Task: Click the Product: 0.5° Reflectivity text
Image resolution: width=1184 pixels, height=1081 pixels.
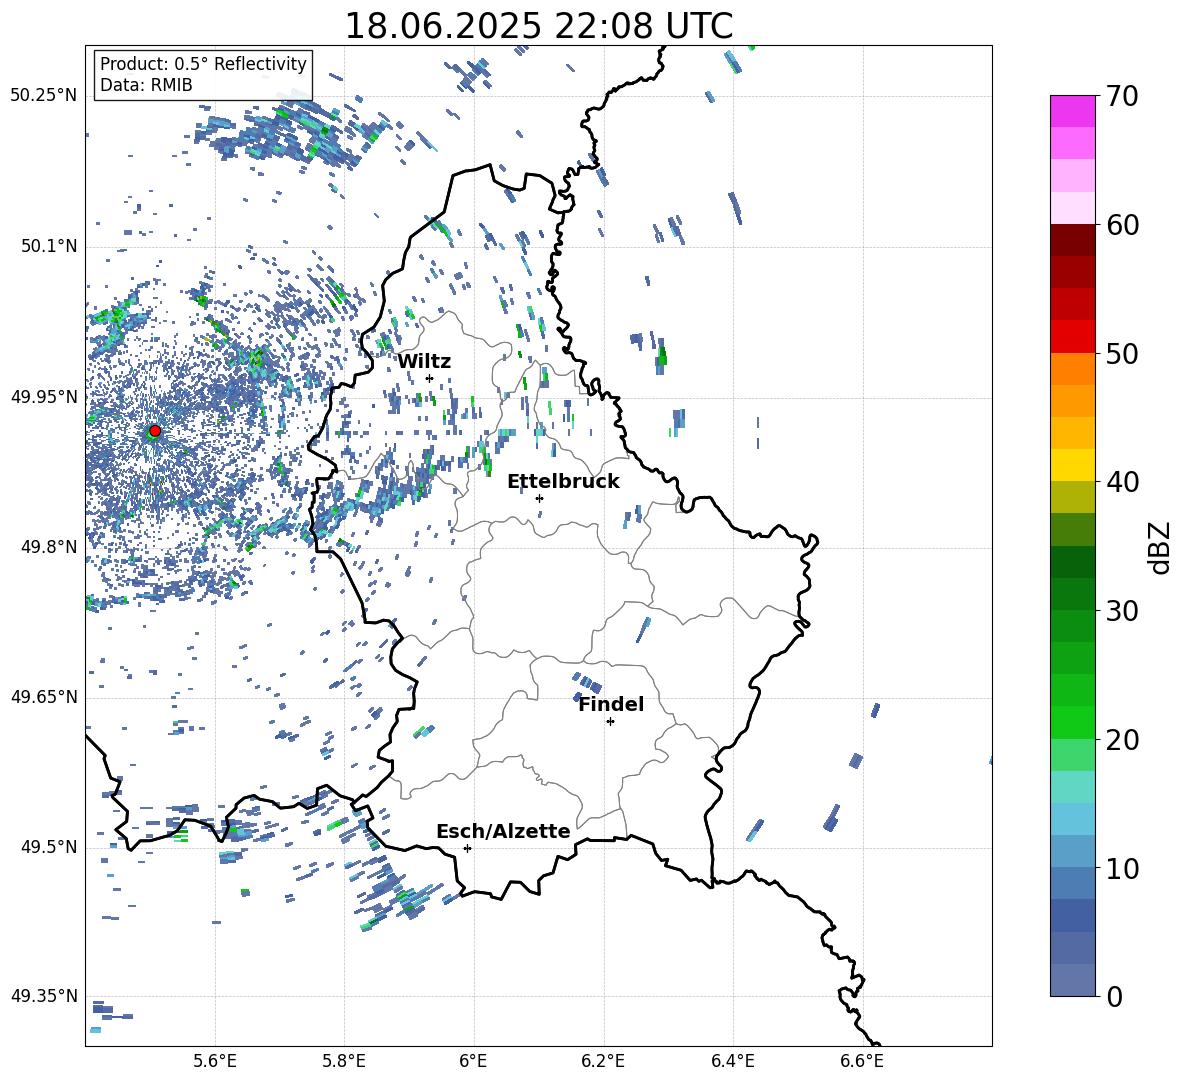Action: (203, 64)
